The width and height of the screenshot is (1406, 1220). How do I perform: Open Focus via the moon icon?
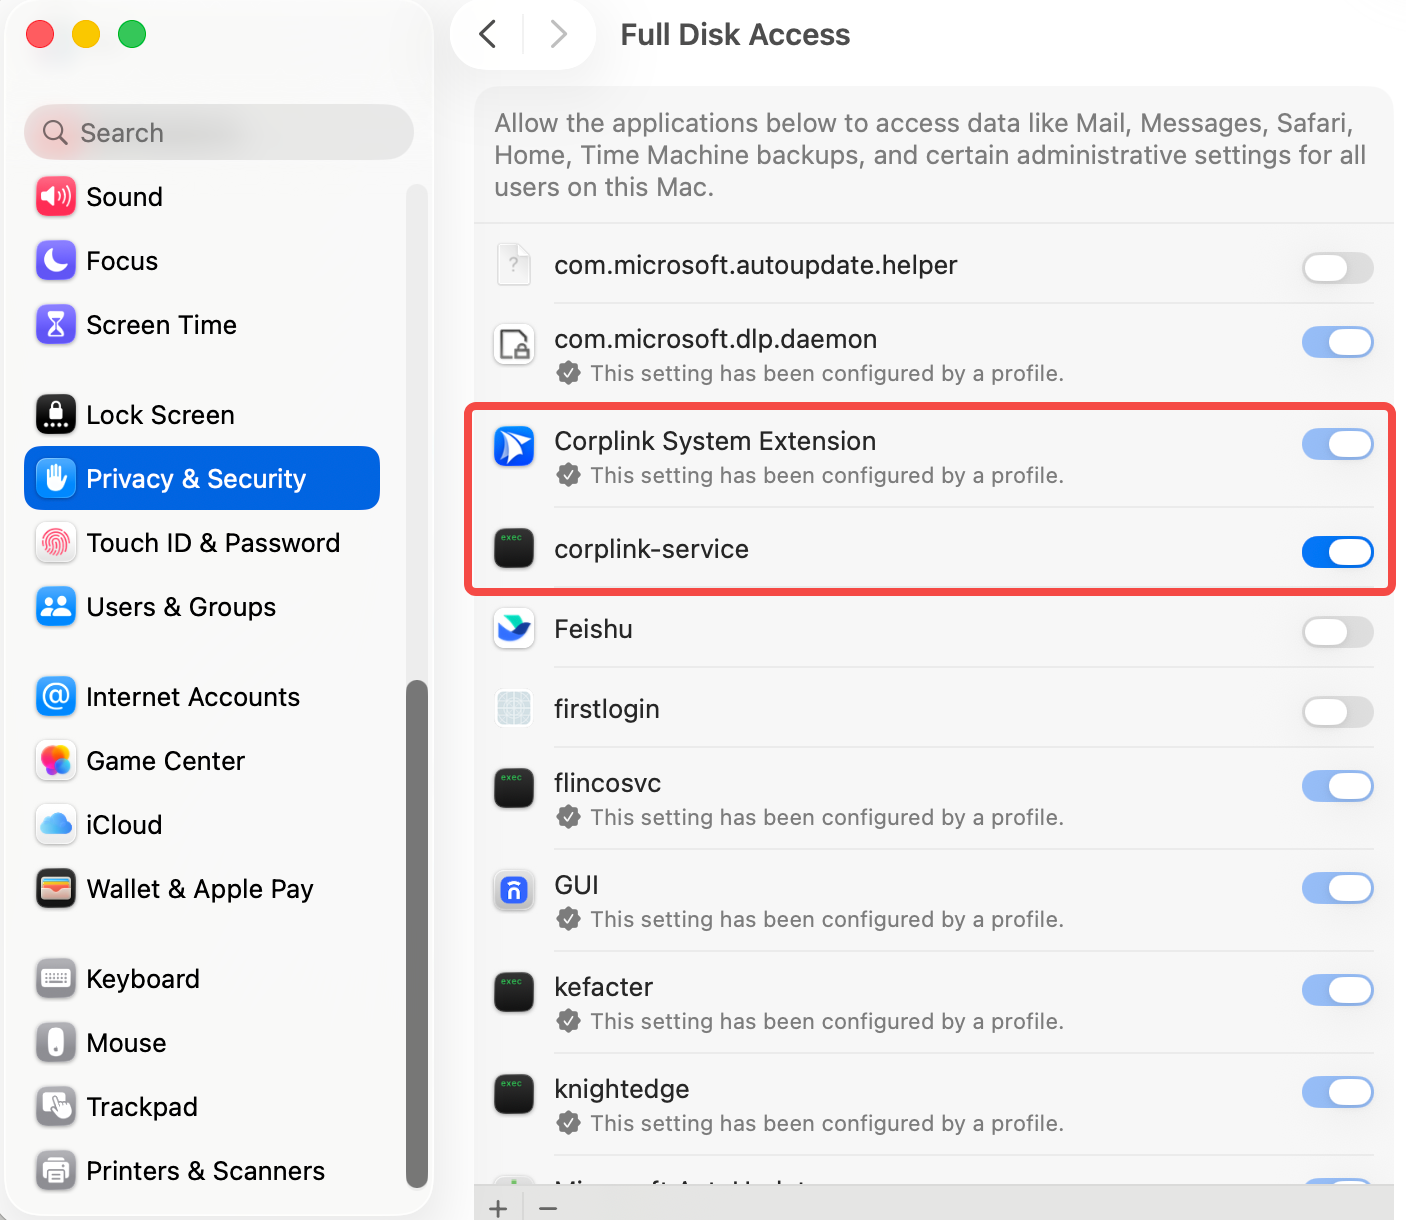pyautogui.click(x=56, y=261)
